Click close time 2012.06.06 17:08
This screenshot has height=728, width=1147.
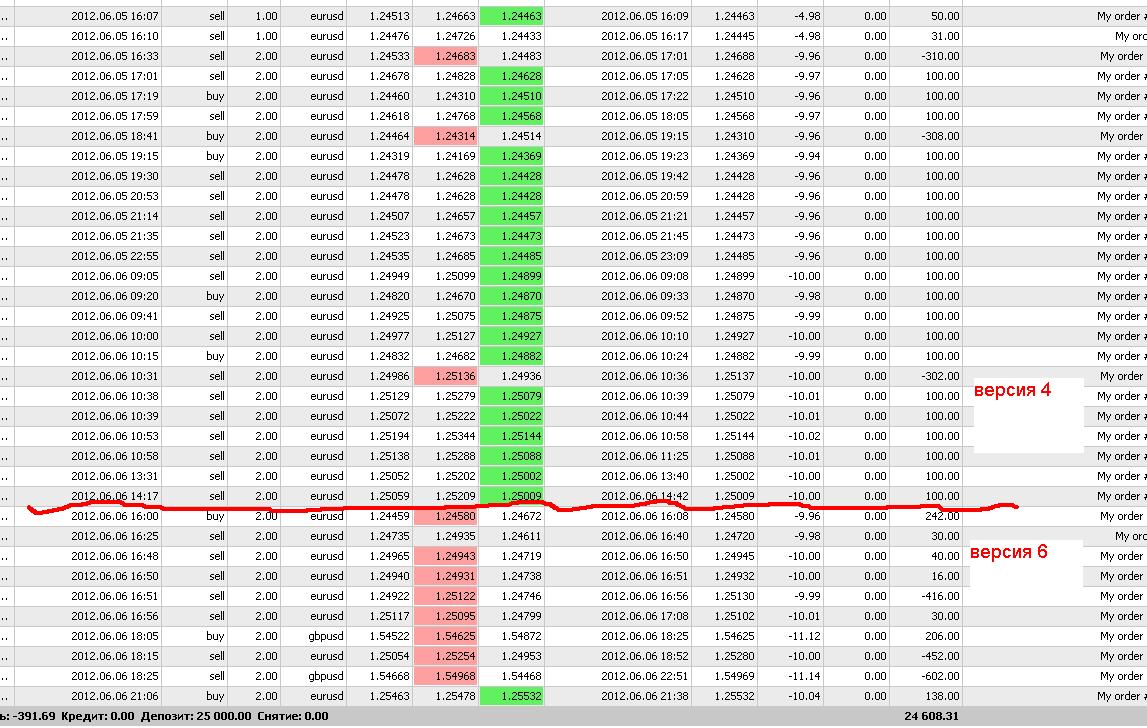coord(644,616)
